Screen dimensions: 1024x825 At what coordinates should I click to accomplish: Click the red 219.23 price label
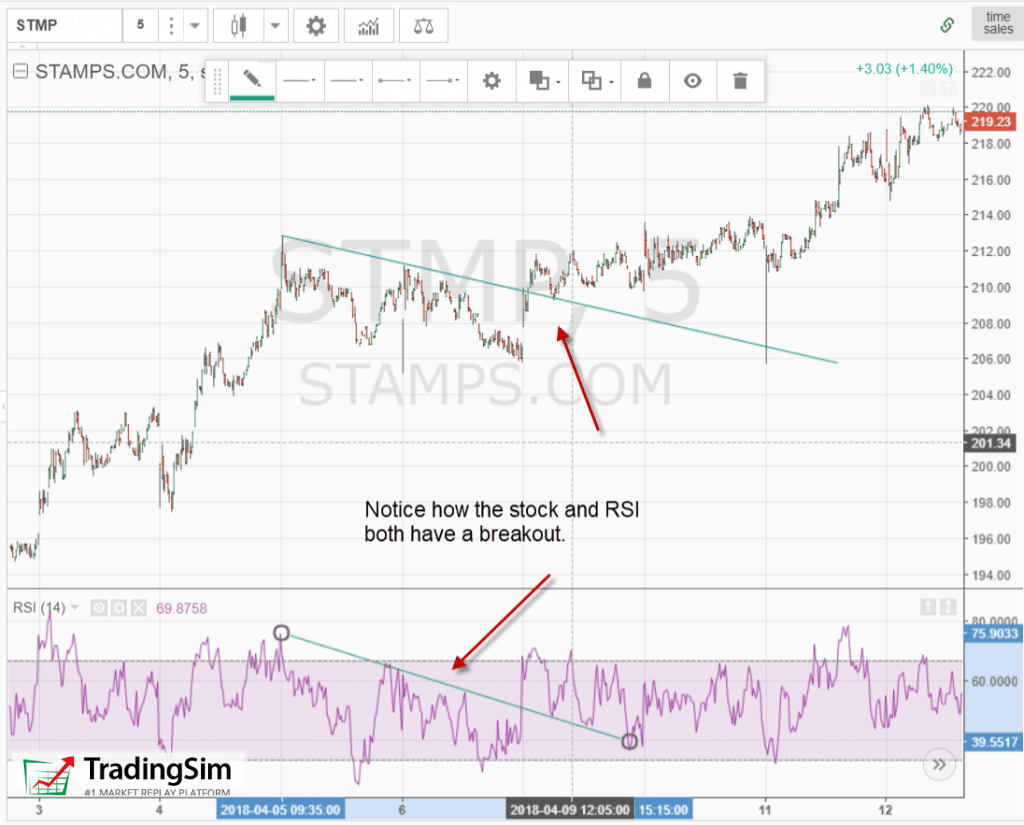[x=990, y=121]
